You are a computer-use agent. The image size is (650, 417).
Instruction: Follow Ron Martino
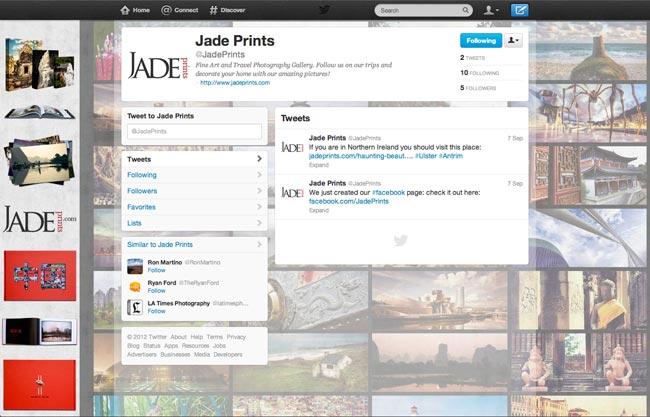point(157,270)
